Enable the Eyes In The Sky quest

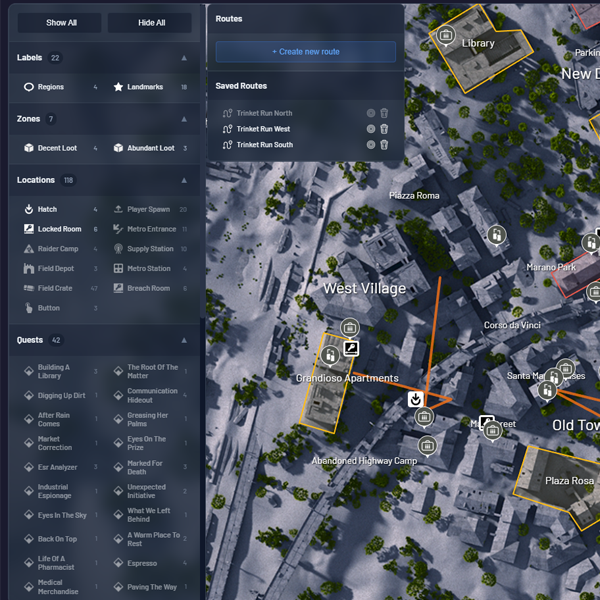(60, 515)
